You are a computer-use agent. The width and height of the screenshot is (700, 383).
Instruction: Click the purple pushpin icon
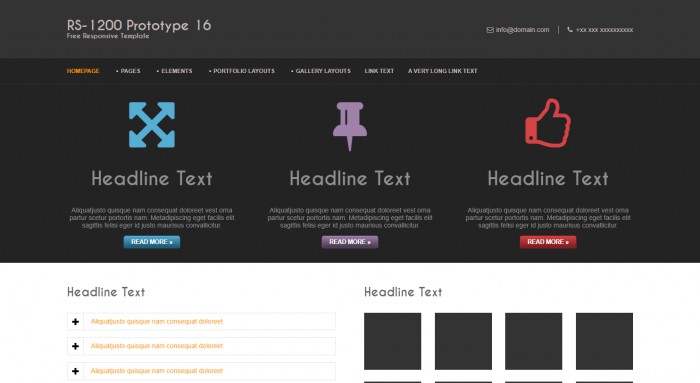point(350,126)
